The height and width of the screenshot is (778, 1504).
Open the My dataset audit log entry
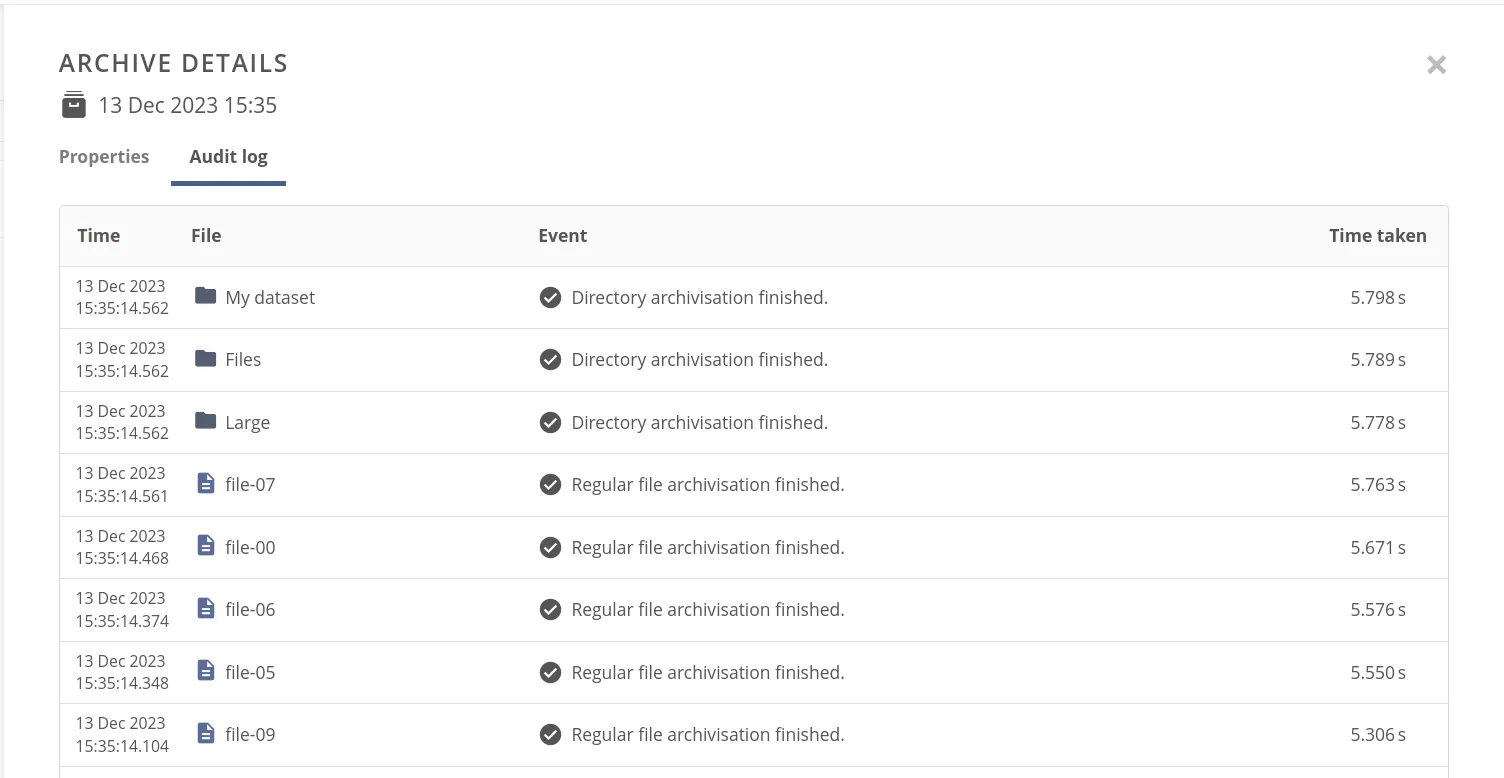pyautogui.click(x=700, y=297)
